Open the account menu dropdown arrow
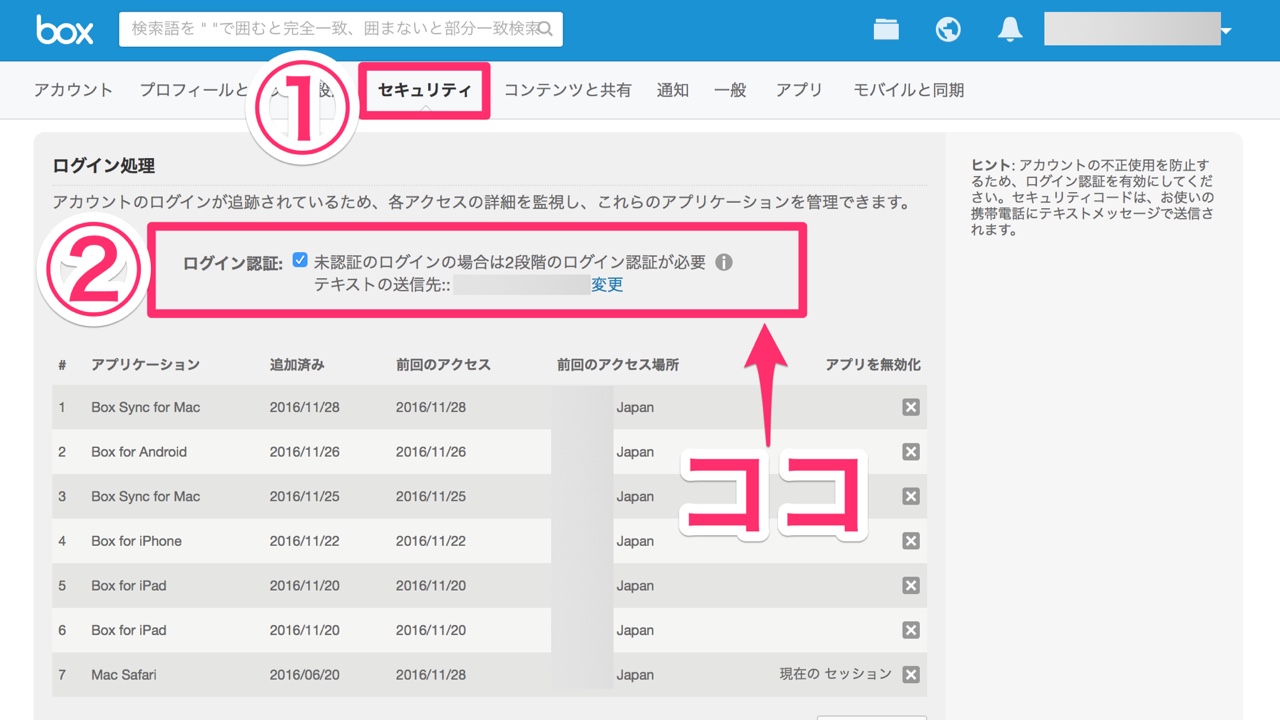 click(x=1225, y=29)
